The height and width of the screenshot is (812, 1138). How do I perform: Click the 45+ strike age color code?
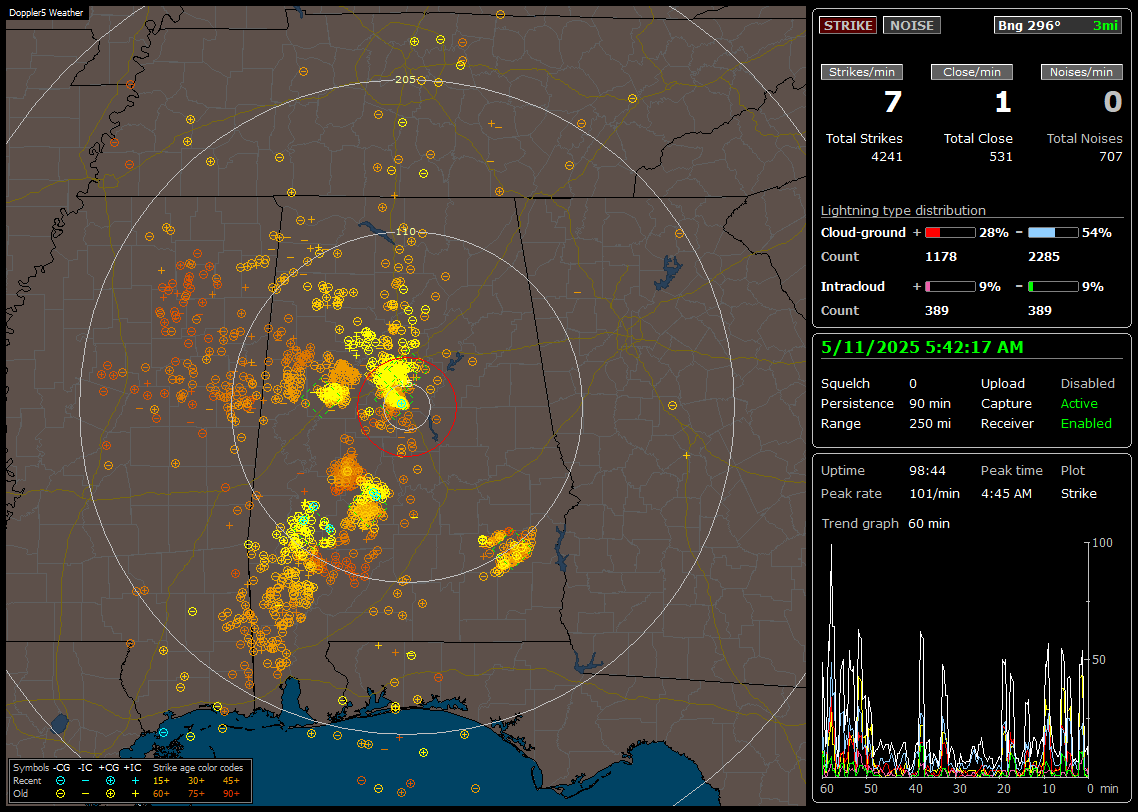coord(231,781)
